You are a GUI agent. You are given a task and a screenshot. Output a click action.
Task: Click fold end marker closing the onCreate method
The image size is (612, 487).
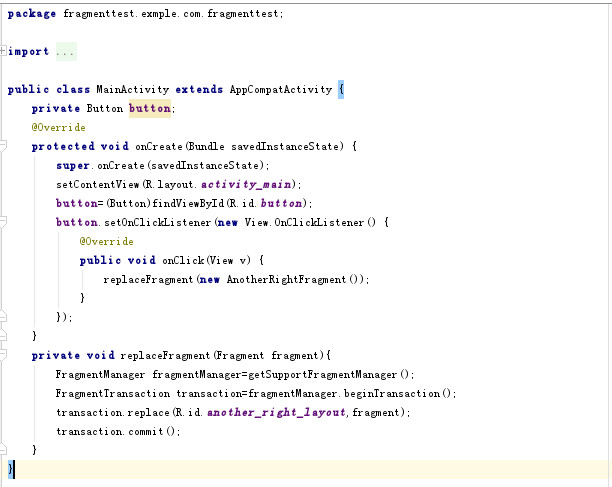click(3, 335)
